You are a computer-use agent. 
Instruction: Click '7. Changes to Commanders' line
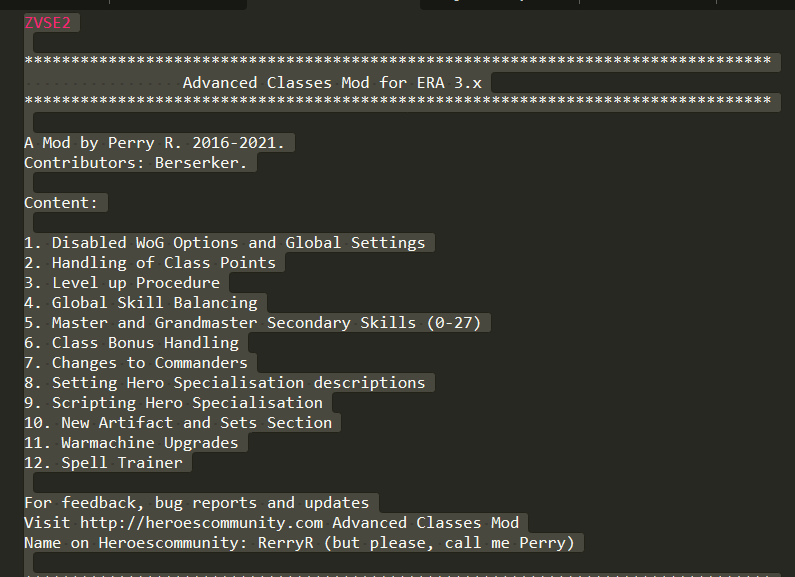[x=136, y=363]
